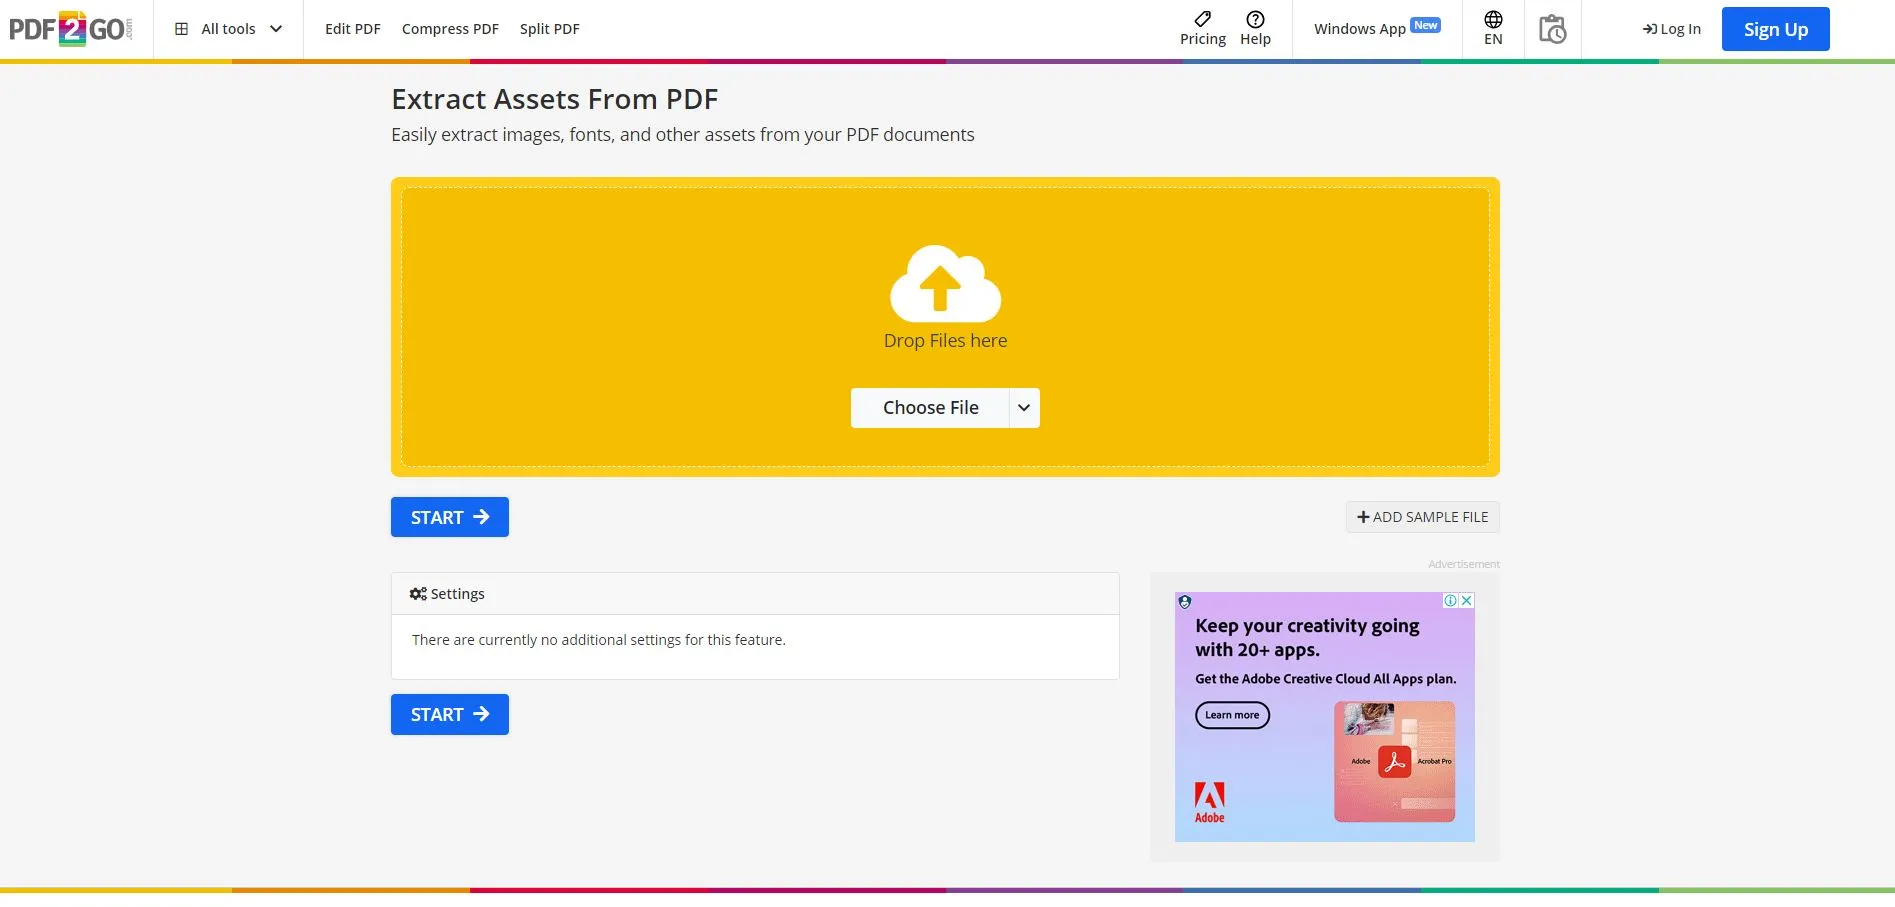Select Split PDF in navigation

[549, 29]
